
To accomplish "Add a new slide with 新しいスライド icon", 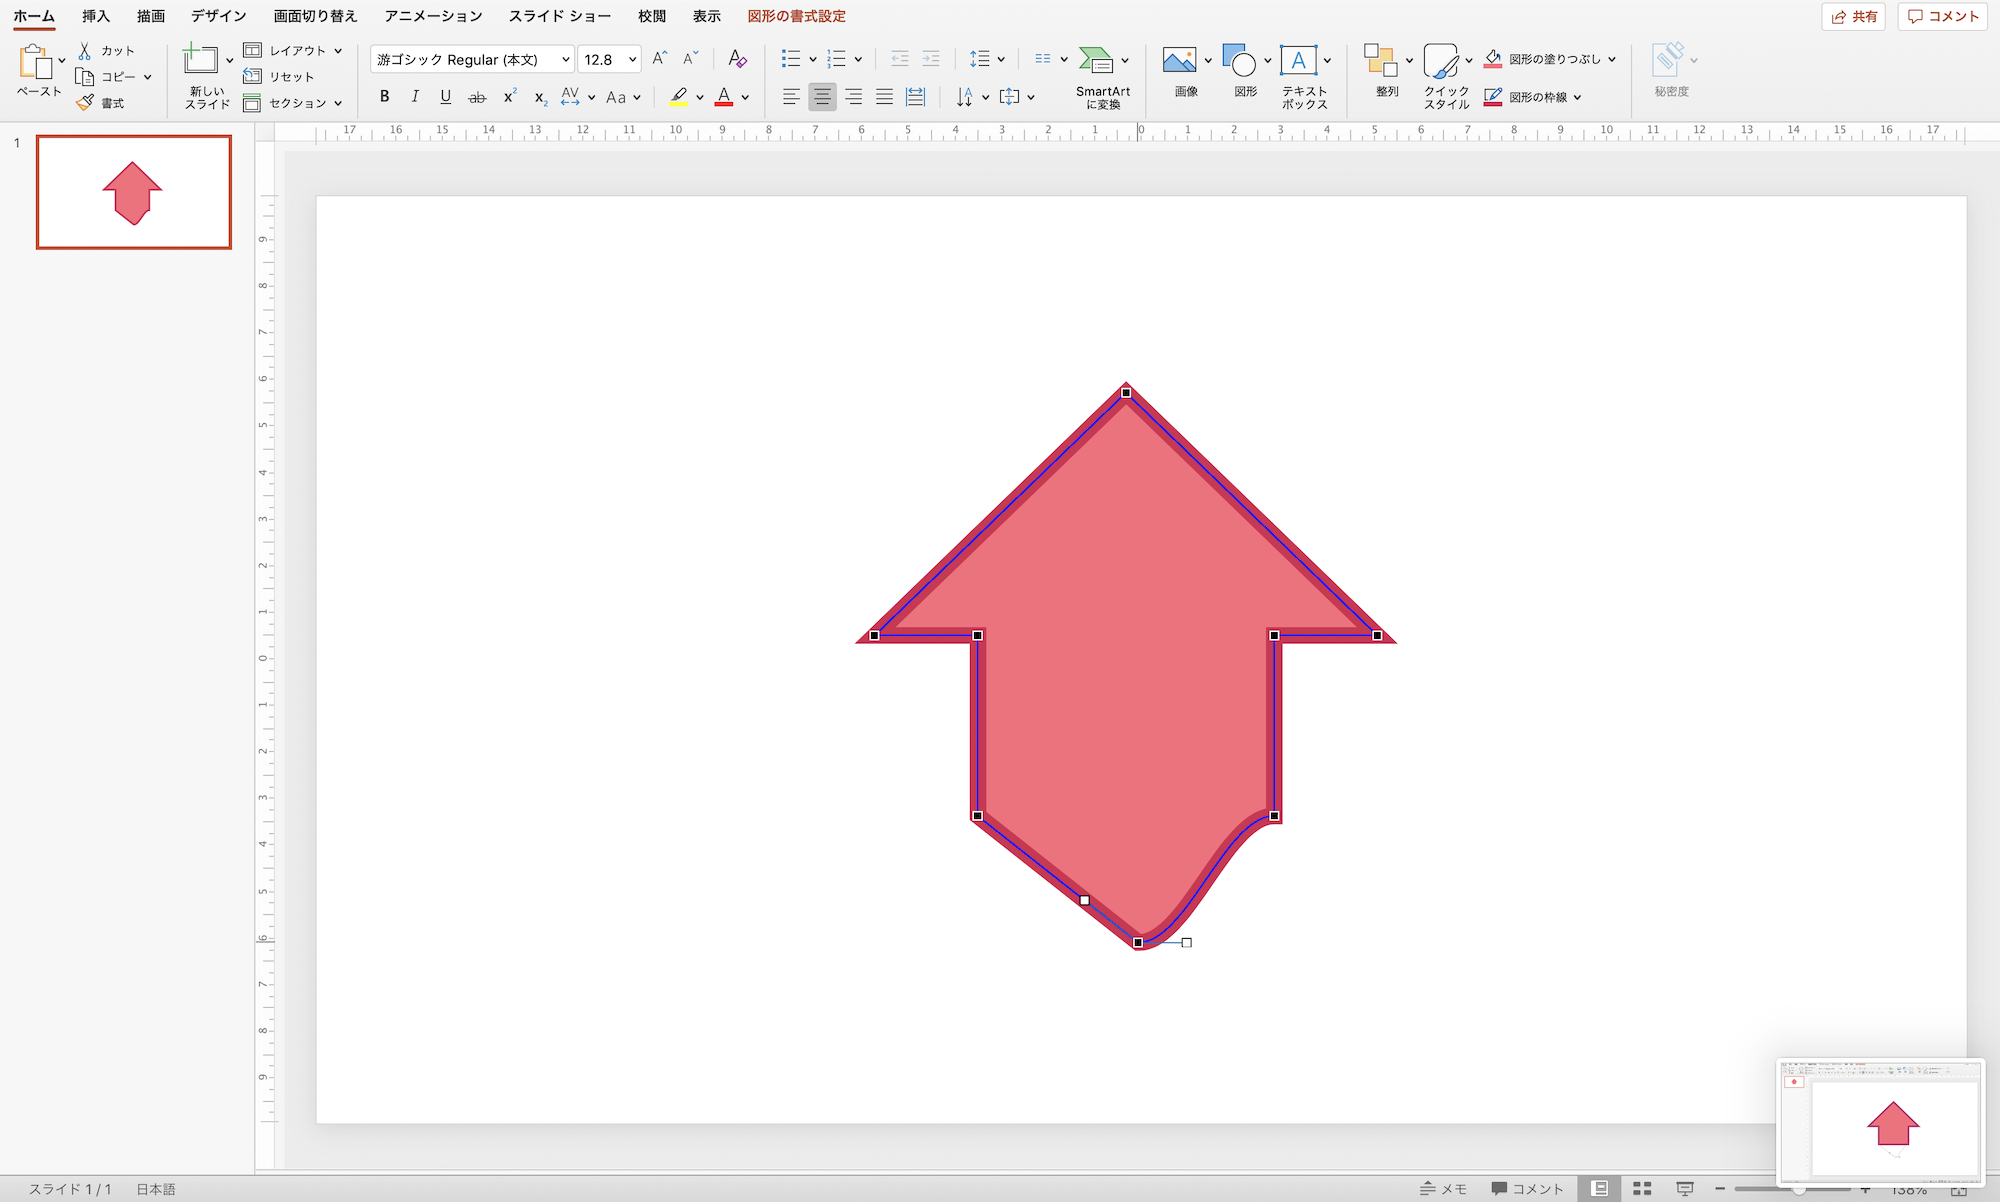I will click(200, 60).
